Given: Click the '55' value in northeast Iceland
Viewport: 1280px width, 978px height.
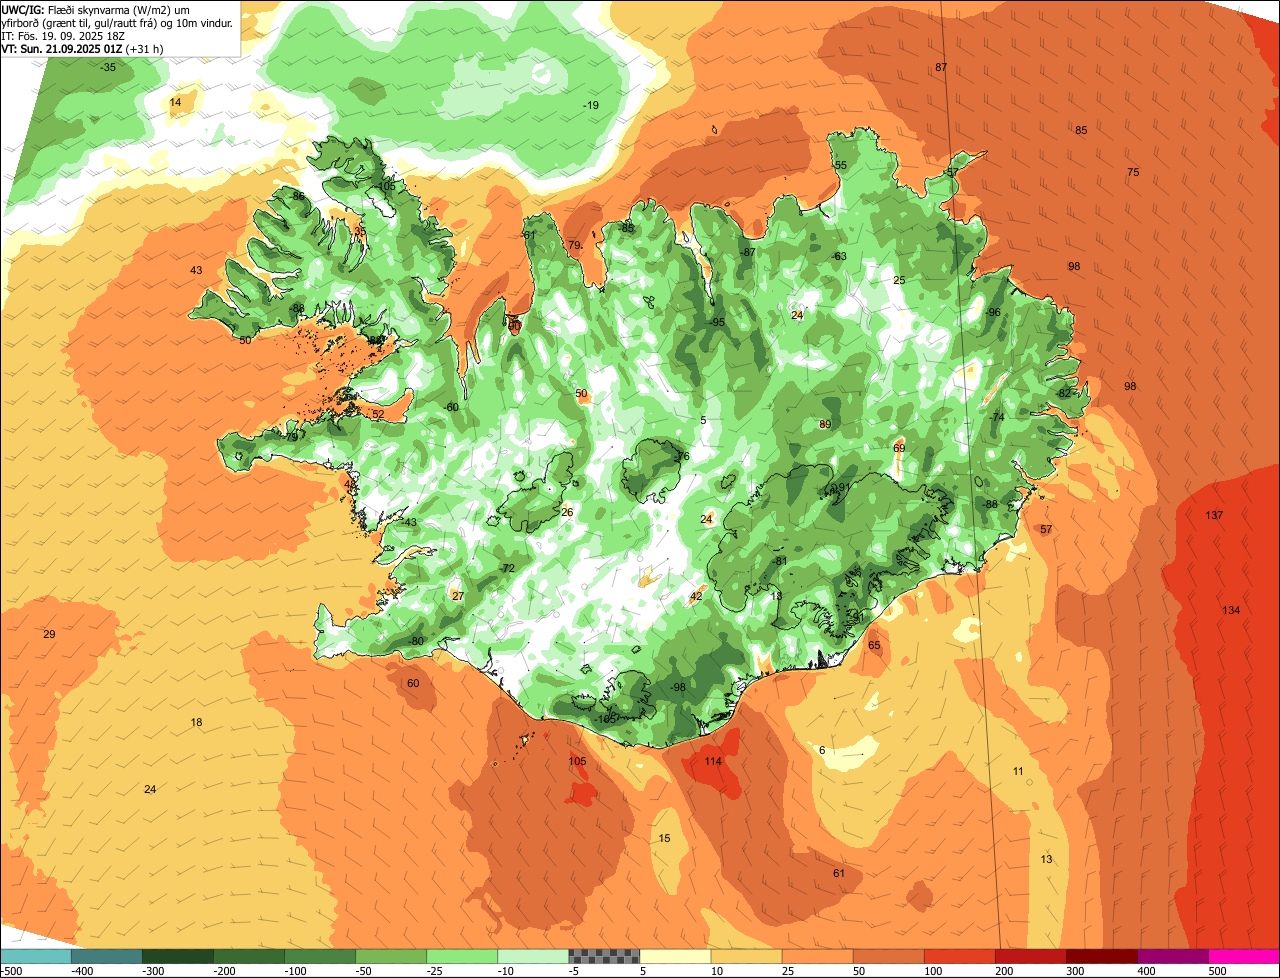Looking at the screenshot, I should 840,165.
